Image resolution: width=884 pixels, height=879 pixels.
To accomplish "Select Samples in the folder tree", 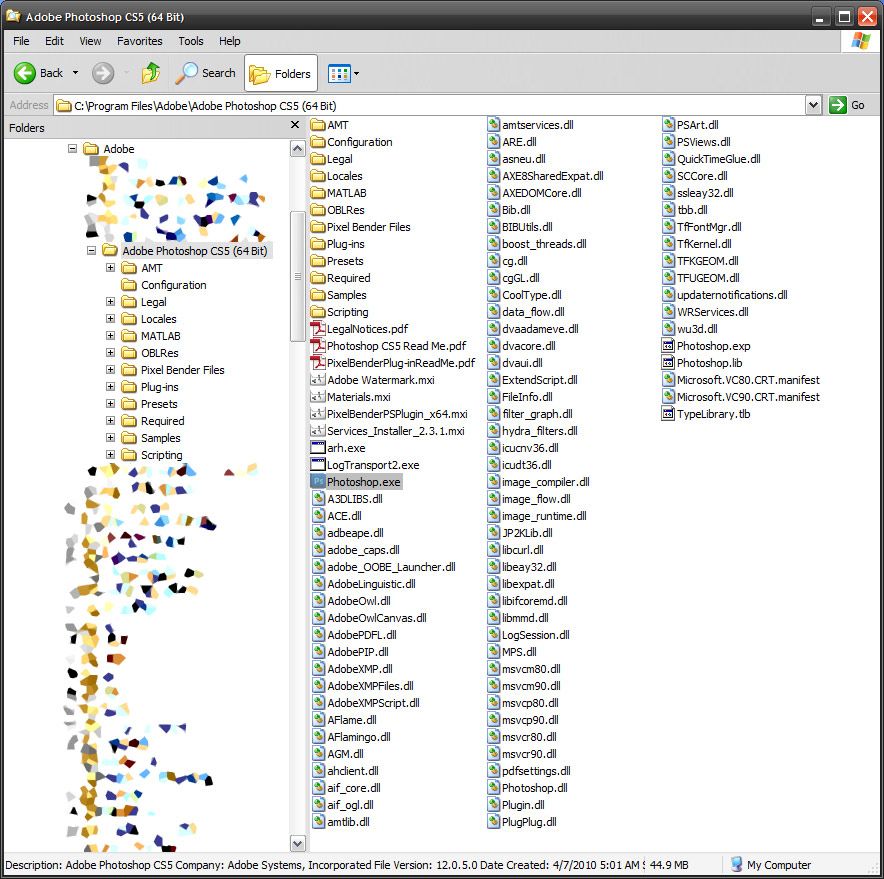I will tap(161, 438).
